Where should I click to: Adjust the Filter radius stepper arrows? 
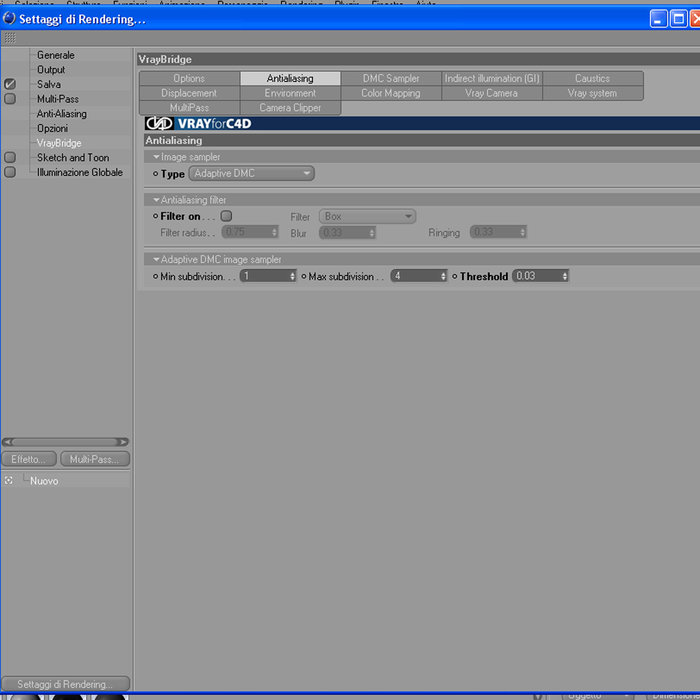click(274, 232)
